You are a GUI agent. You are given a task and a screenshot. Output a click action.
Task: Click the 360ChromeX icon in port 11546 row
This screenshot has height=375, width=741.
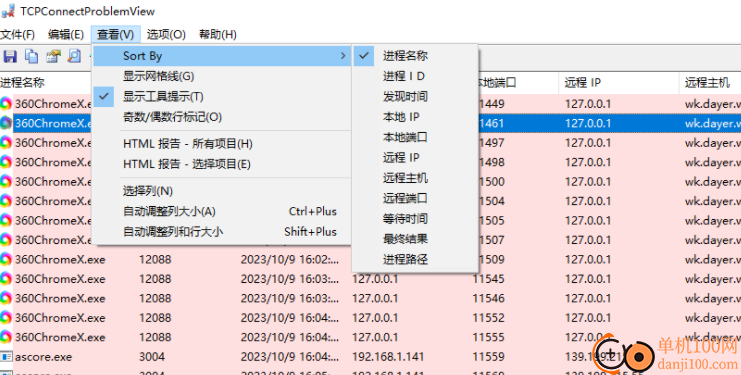6,298
